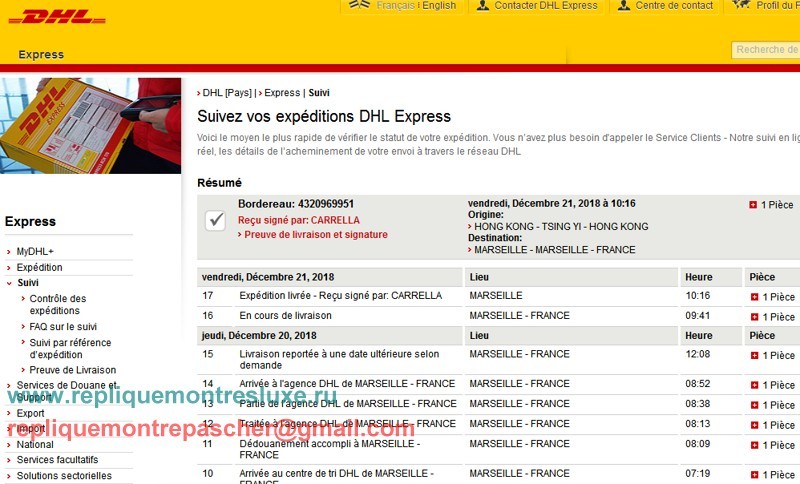800x484 pixels.
Task: Expand plus icon on row 16
Action: click(754, 317)
